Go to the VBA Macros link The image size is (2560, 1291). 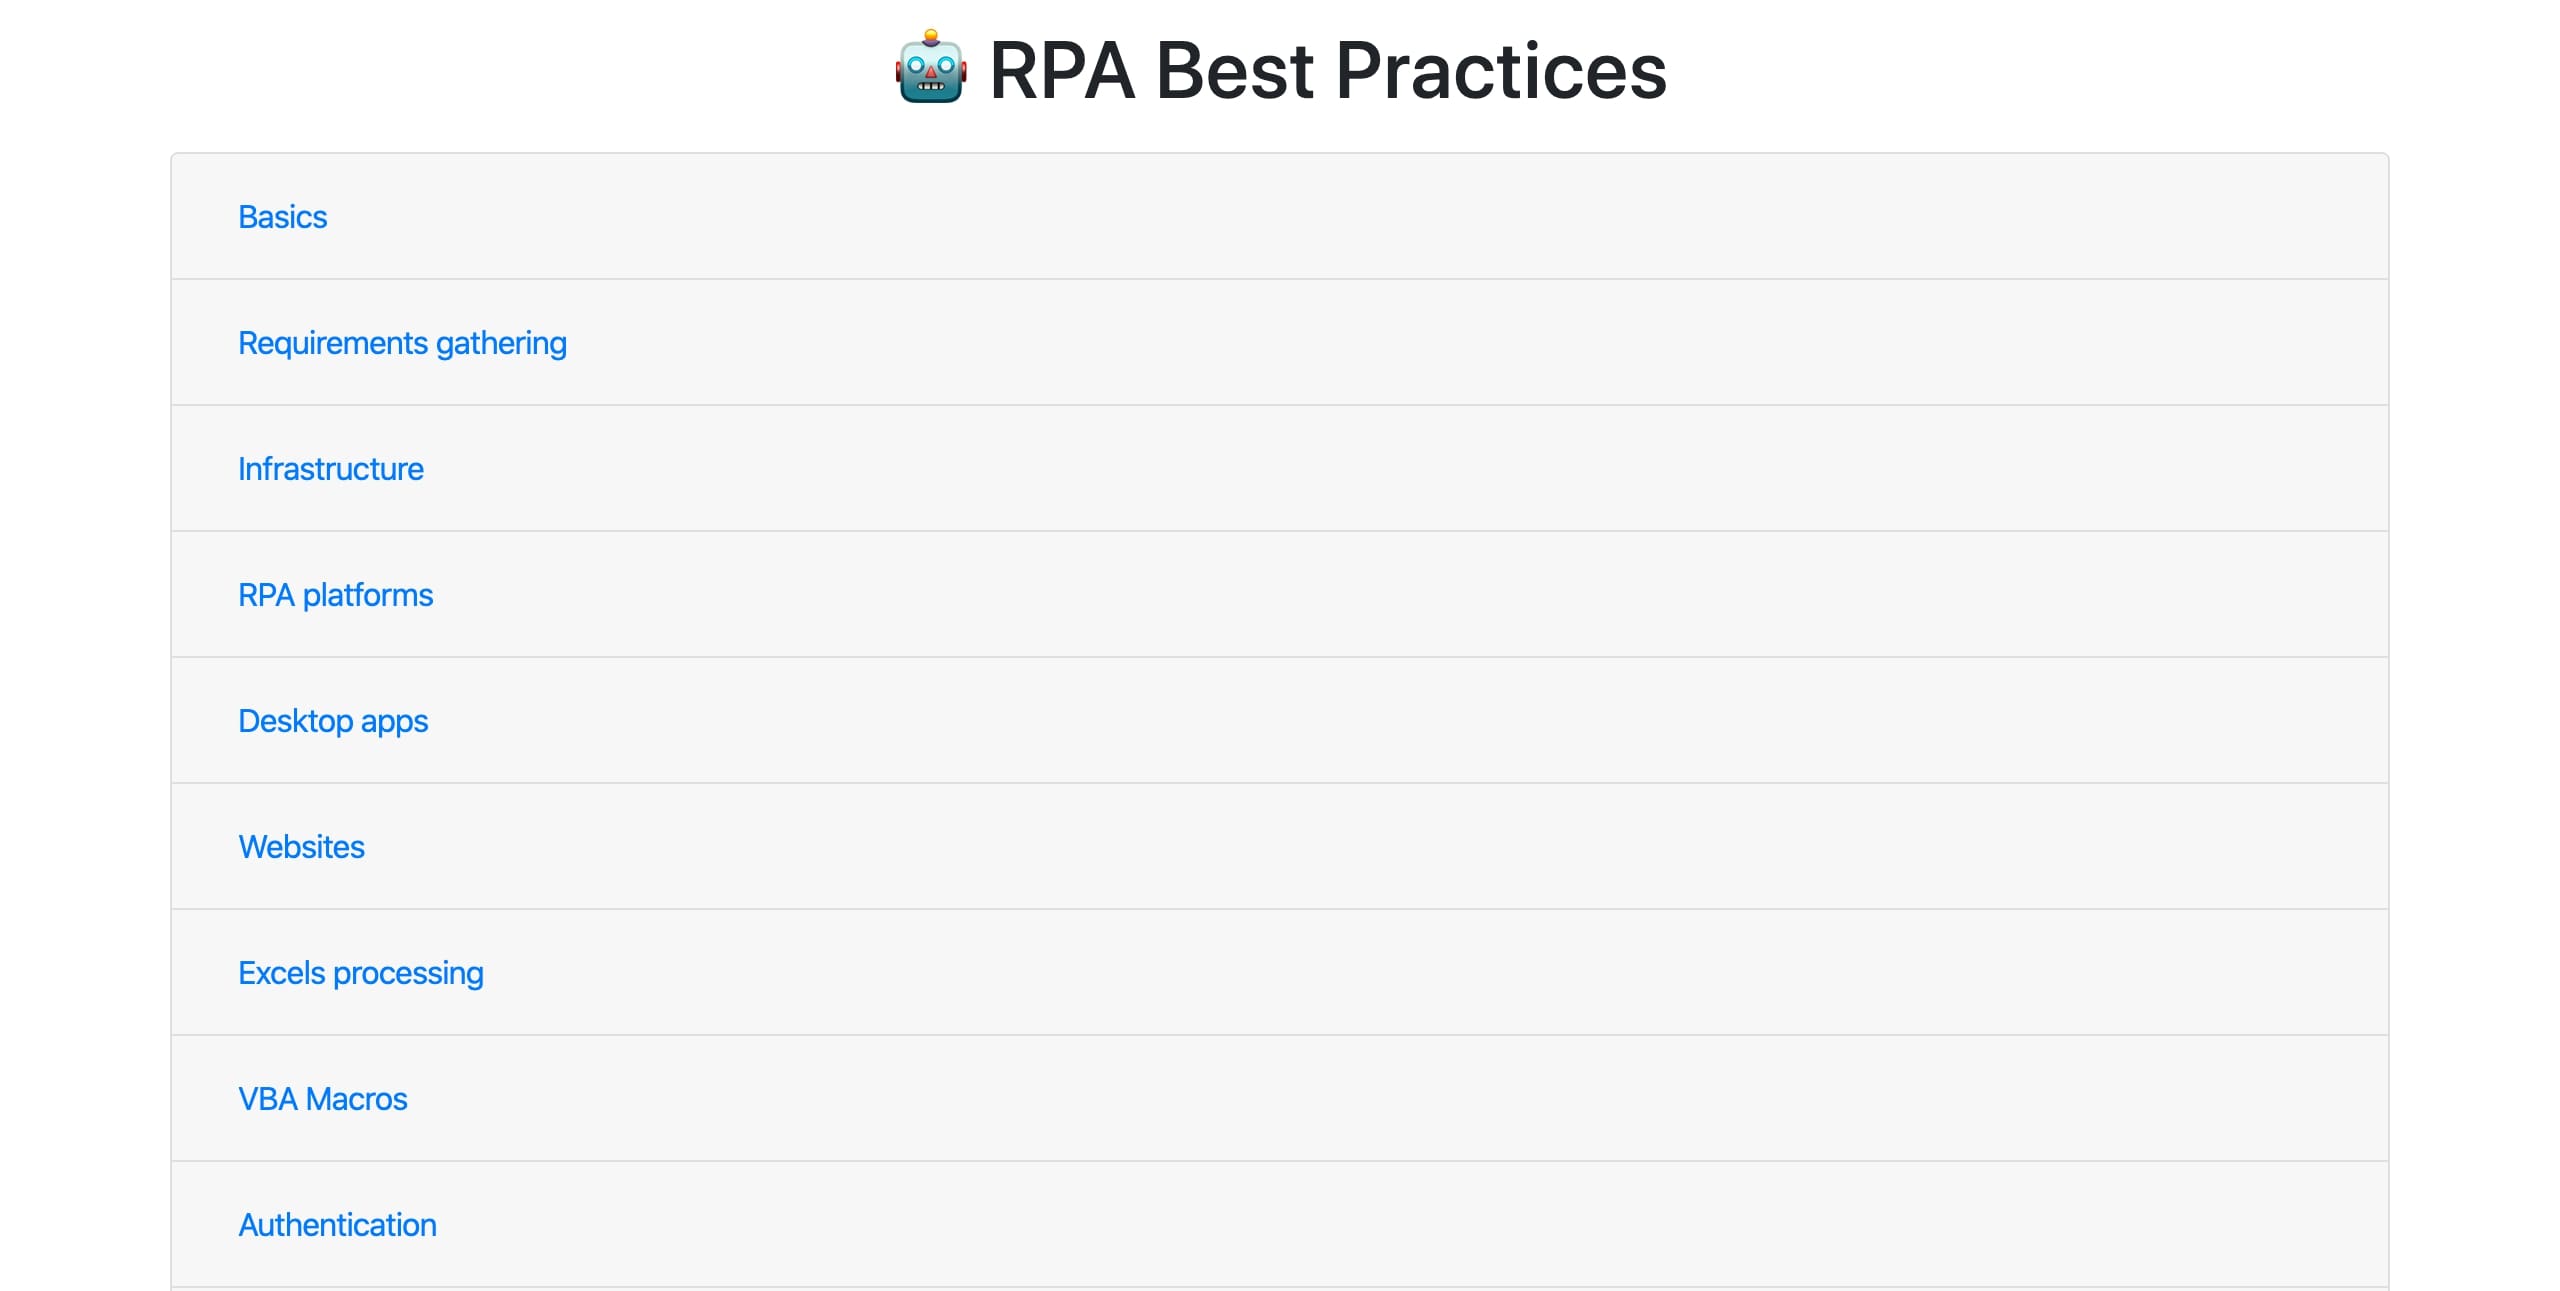click(322, 1099)
